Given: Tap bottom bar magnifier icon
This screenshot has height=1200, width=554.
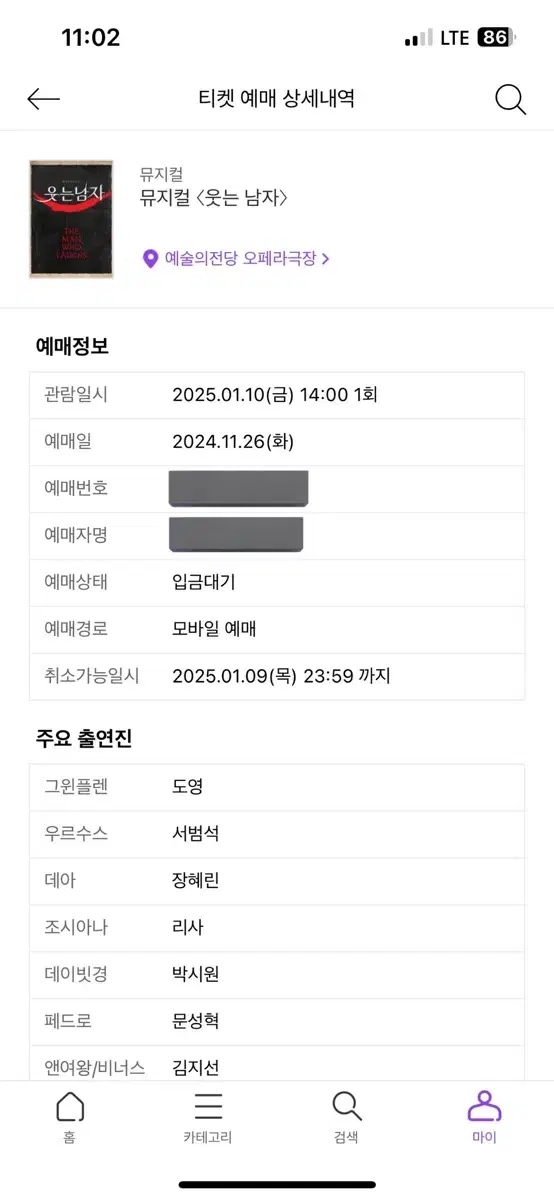Looking at the screenshot, I should pyautogui.click(x=346, y=1106).
